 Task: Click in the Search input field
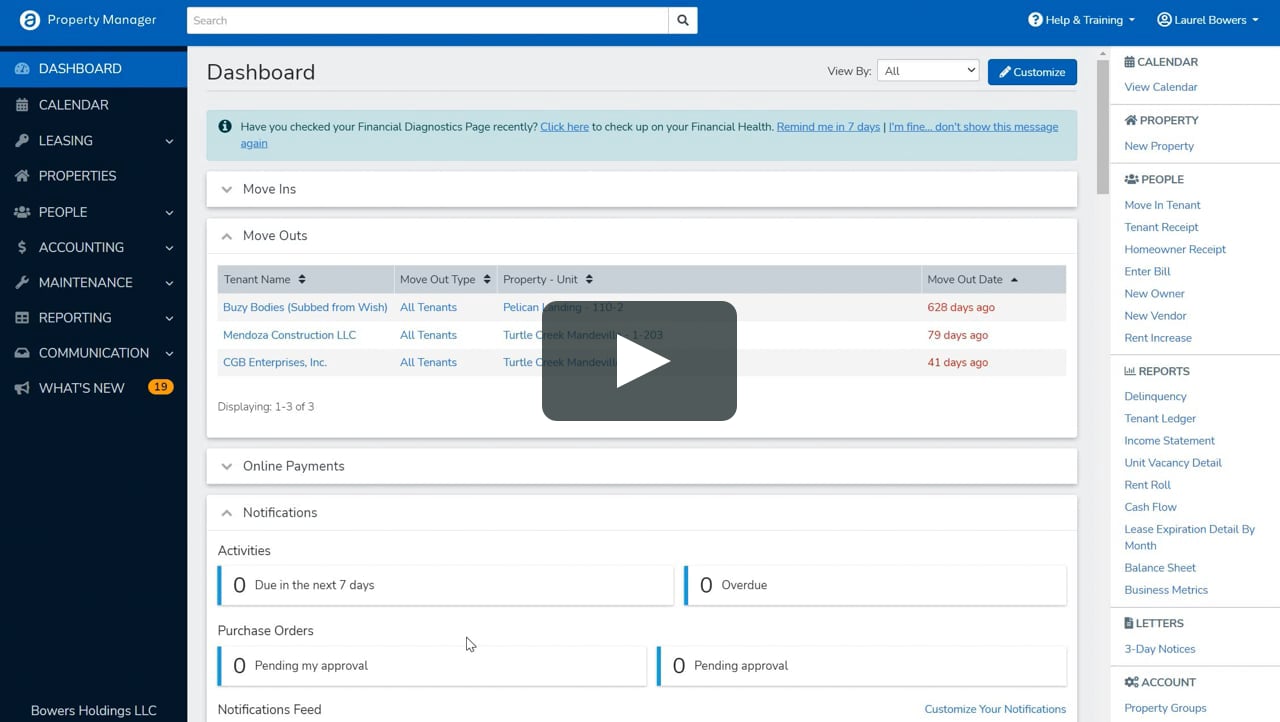pyautogui.click(x=428, y=20)
